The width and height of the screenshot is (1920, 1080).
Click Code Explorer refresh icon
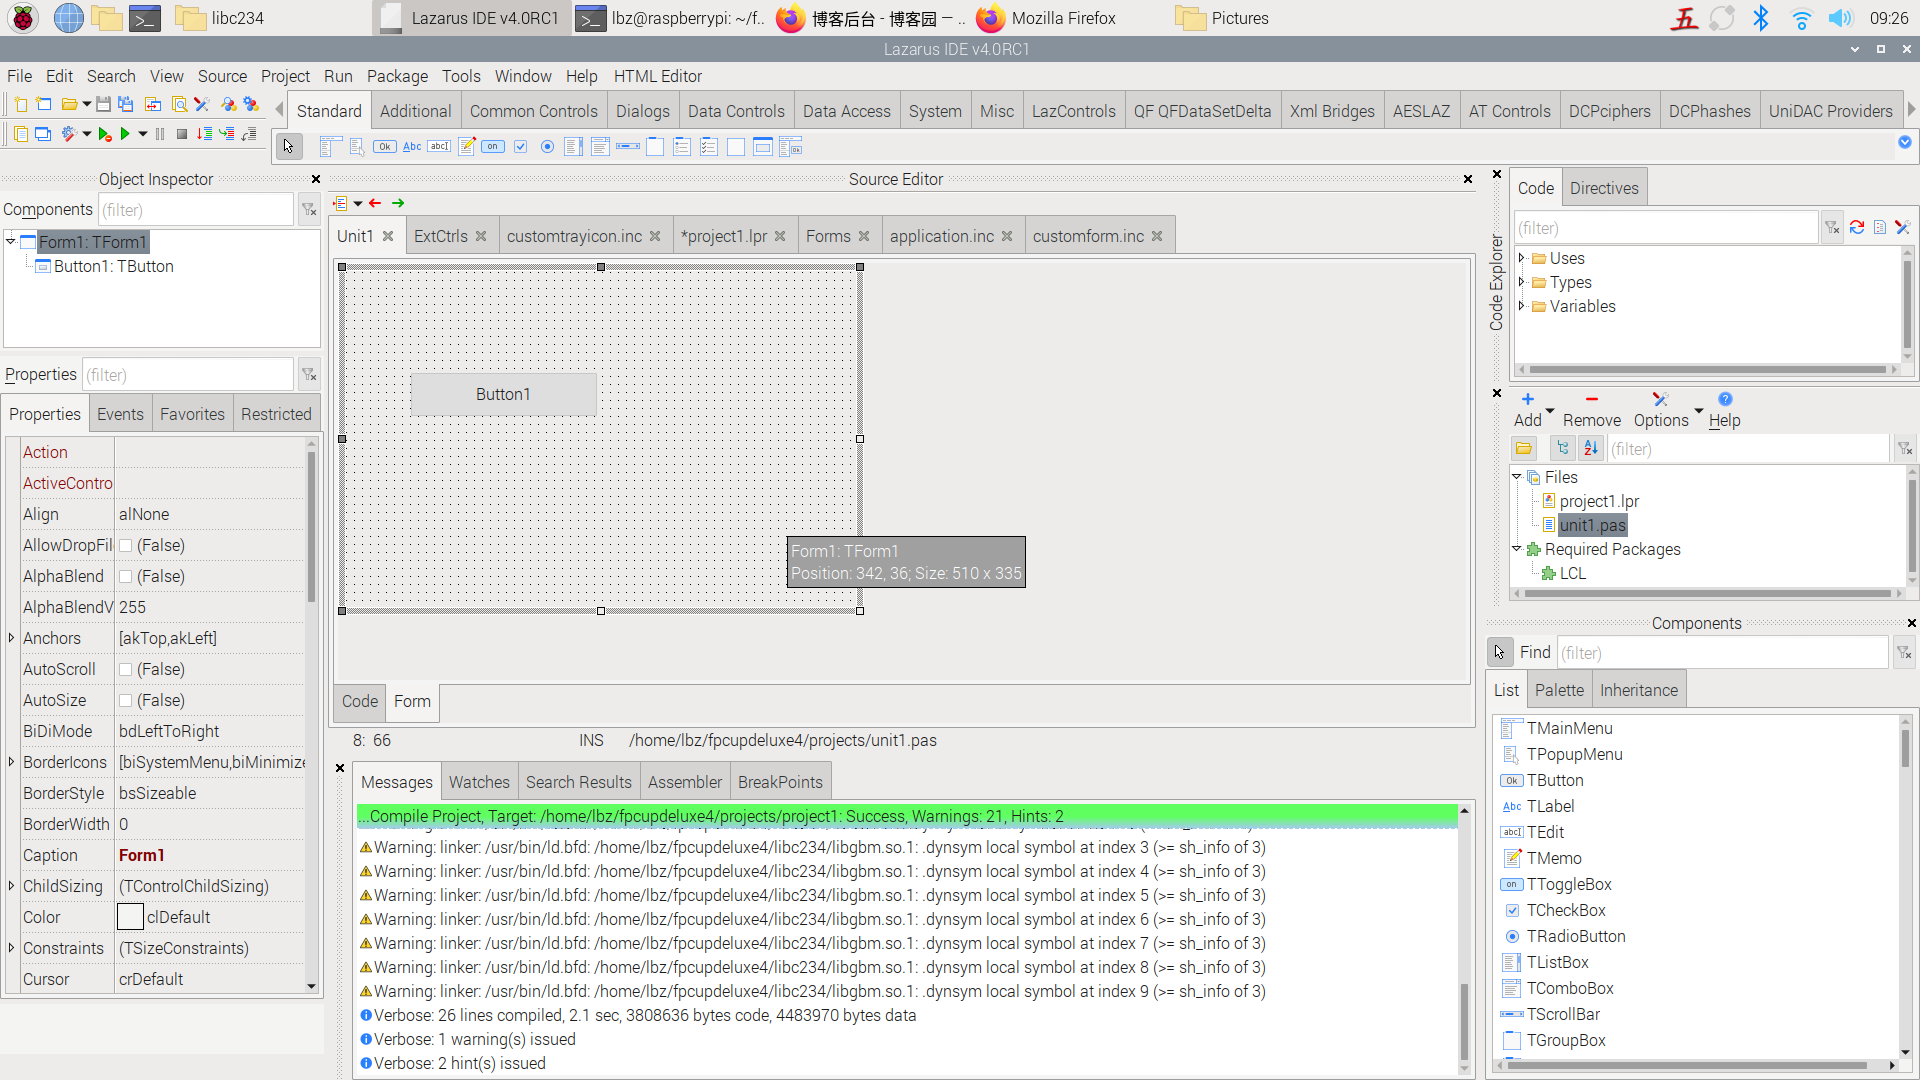(x=1856, y=228)
